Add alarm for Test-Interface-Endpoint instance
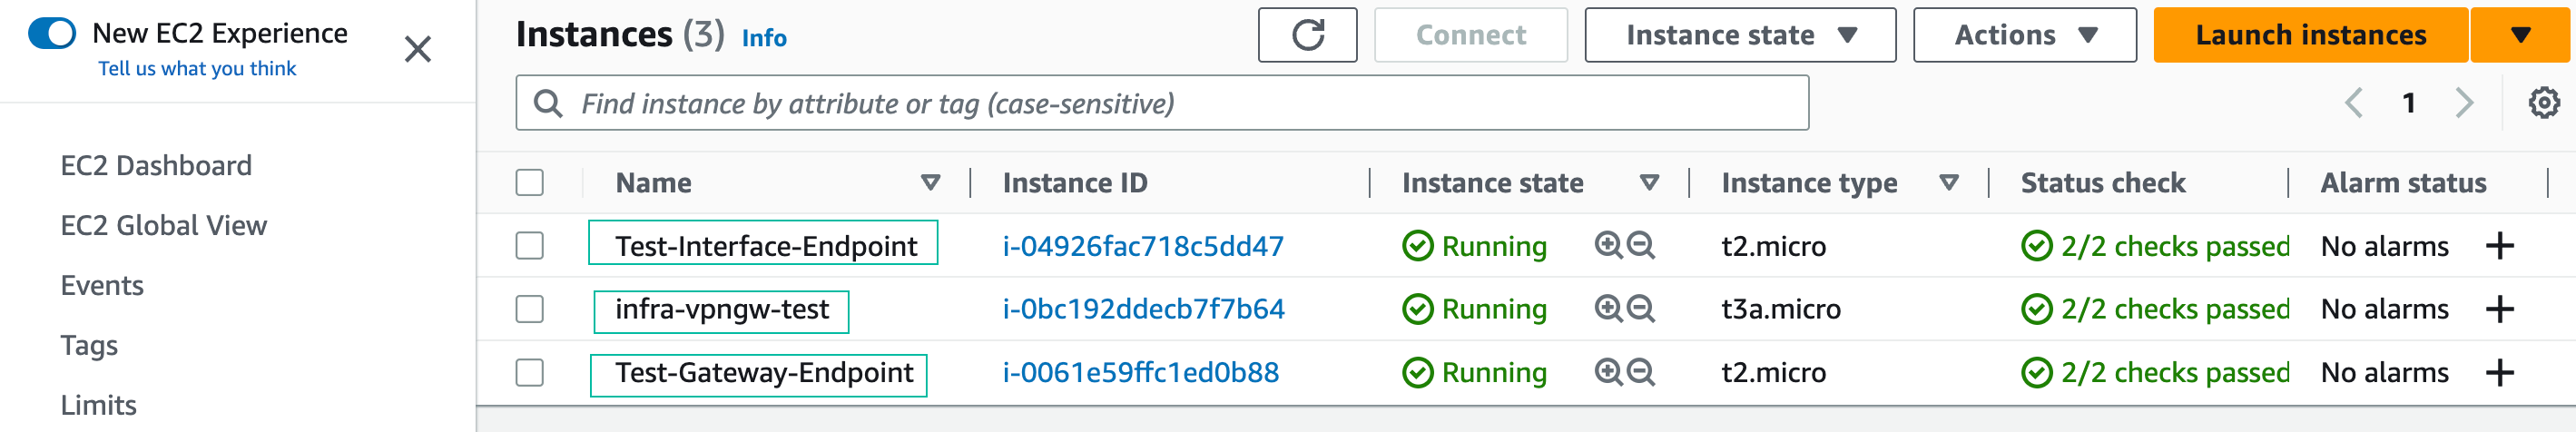Image resolution: width=2576 pixels, height=432 pixels. (2499, 246)
